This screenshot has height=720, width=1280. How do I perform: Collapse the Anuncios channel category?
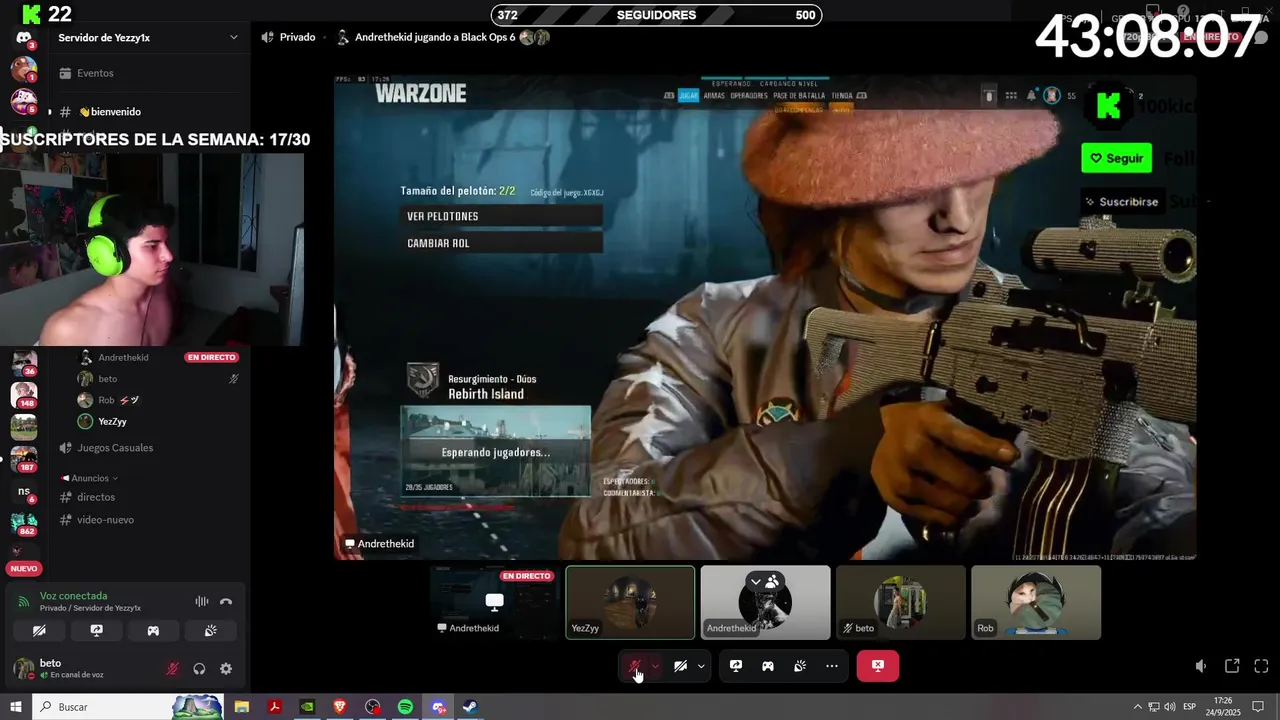click(x=89, y=478)
